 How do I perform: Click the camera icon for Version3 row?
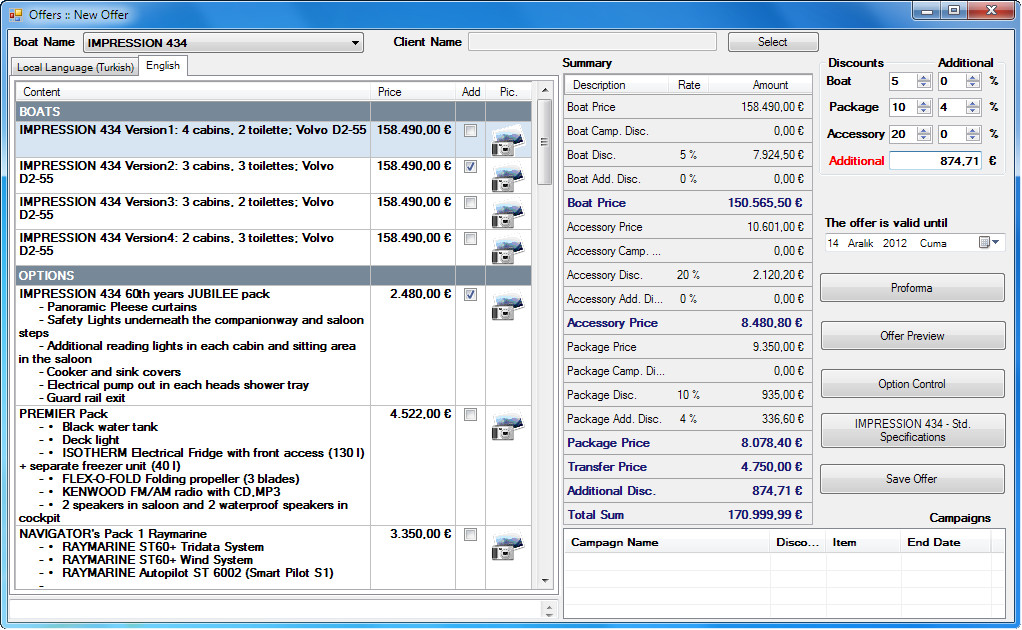[507, 210]
